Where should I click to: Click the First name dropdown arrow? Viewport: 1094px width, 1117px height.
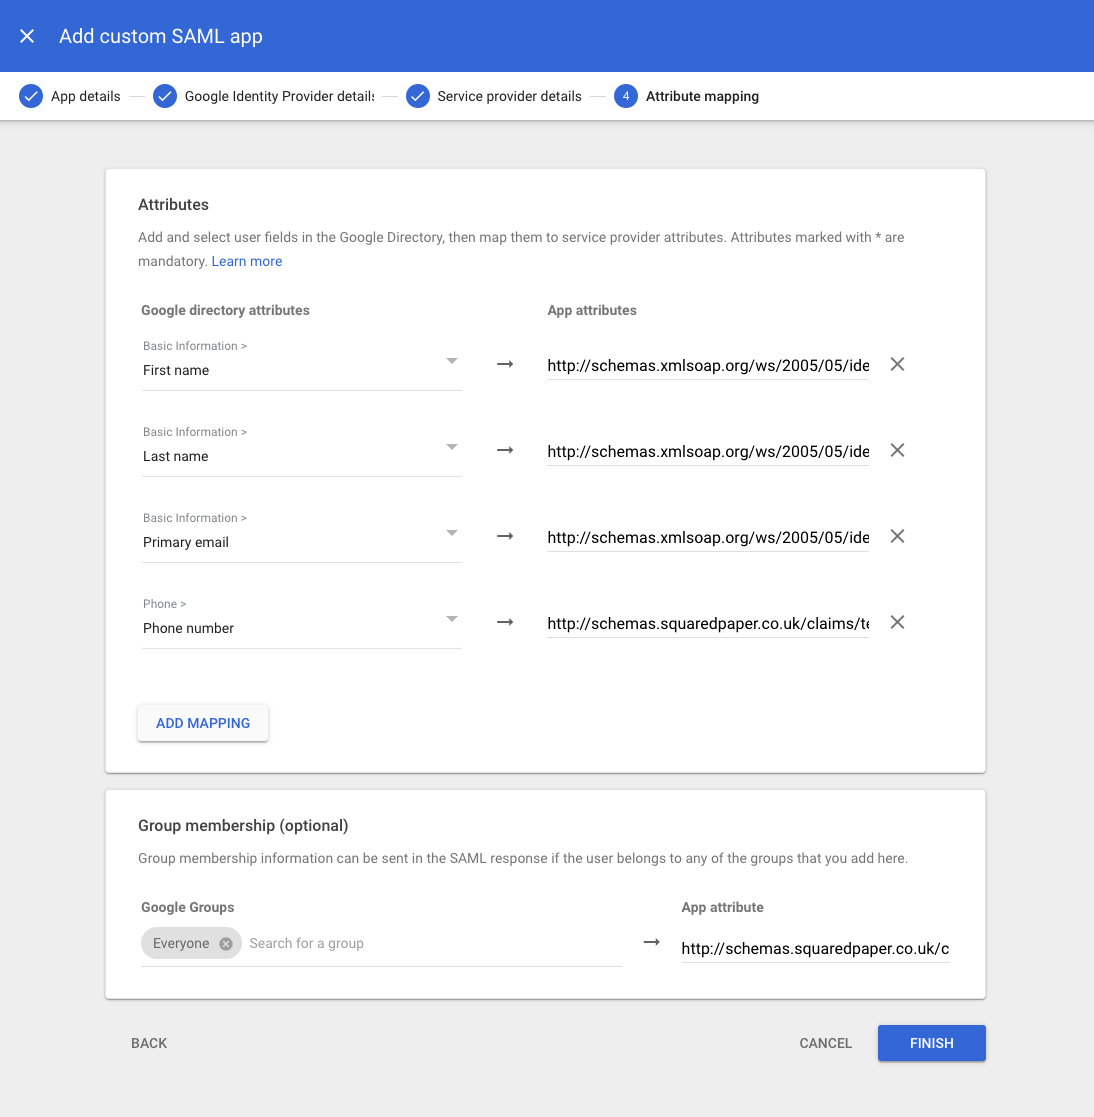click(452, 361)
